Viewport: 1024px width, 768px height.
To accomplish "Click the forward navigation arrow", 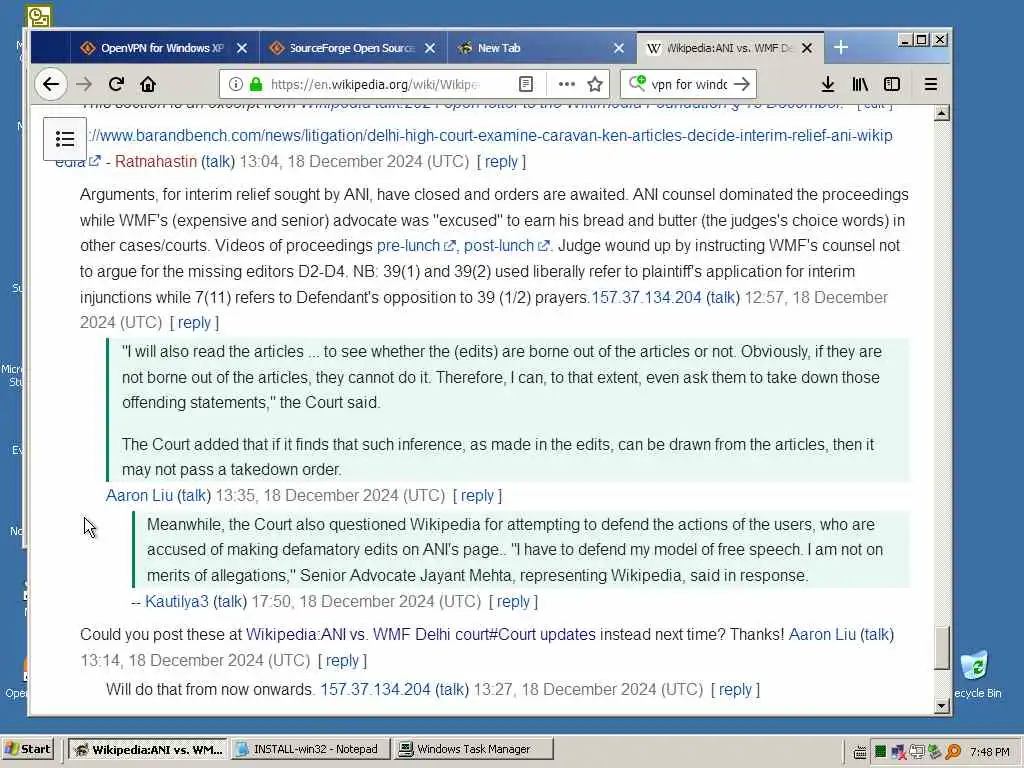I will [x=84, y=84].
